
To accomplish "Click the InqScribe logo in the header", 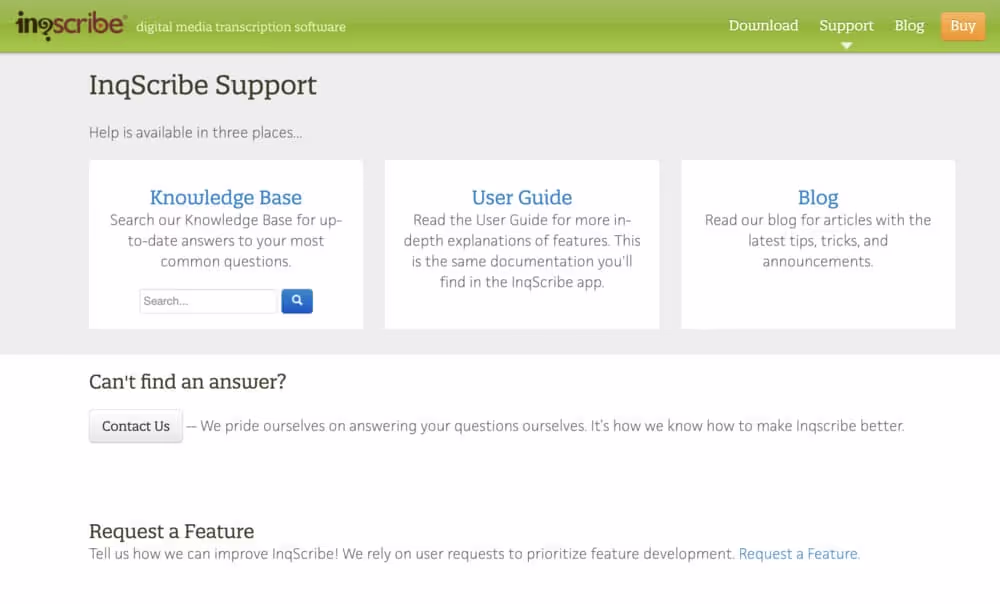I will 71,25.
